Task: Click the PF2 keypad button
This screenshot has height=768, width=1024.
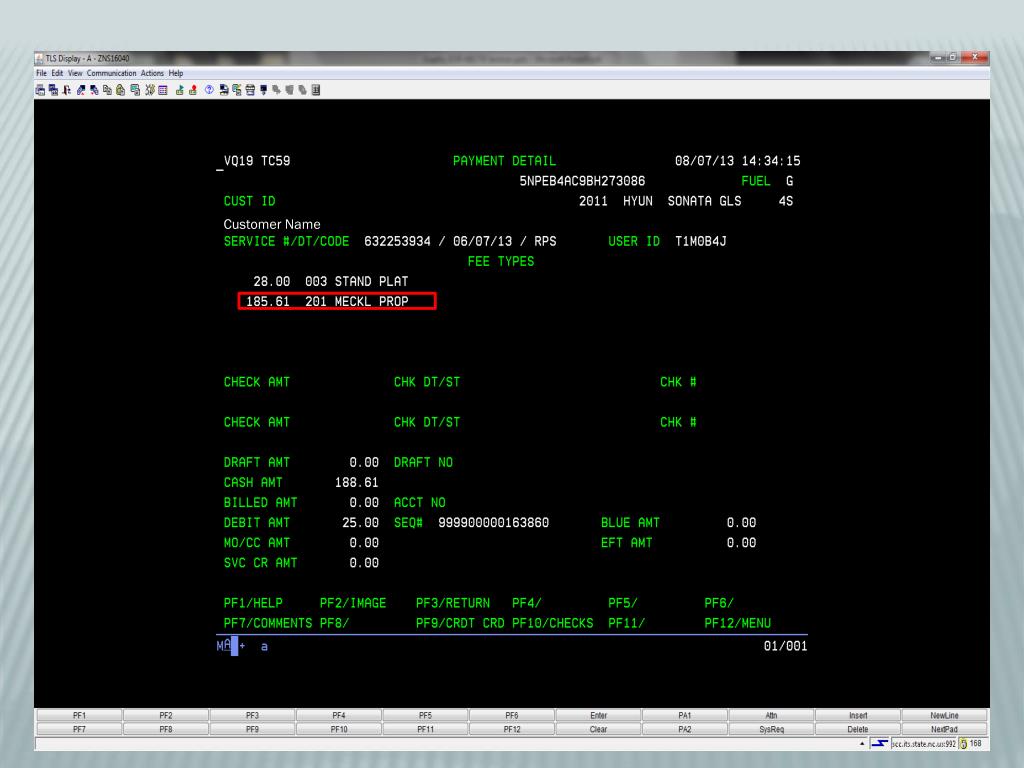Action: [x=166, y=716]
